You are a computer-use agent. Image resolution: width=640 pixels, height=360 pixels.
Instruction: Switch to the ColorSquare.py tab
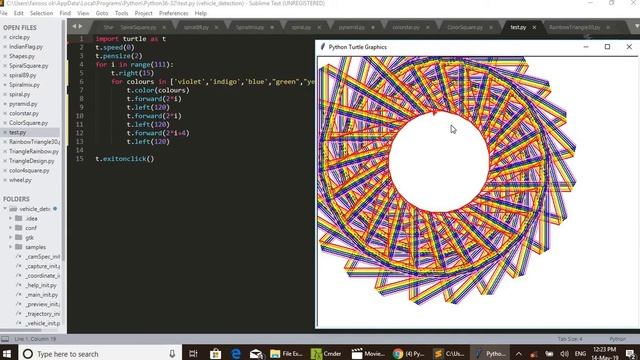(464, 27)
